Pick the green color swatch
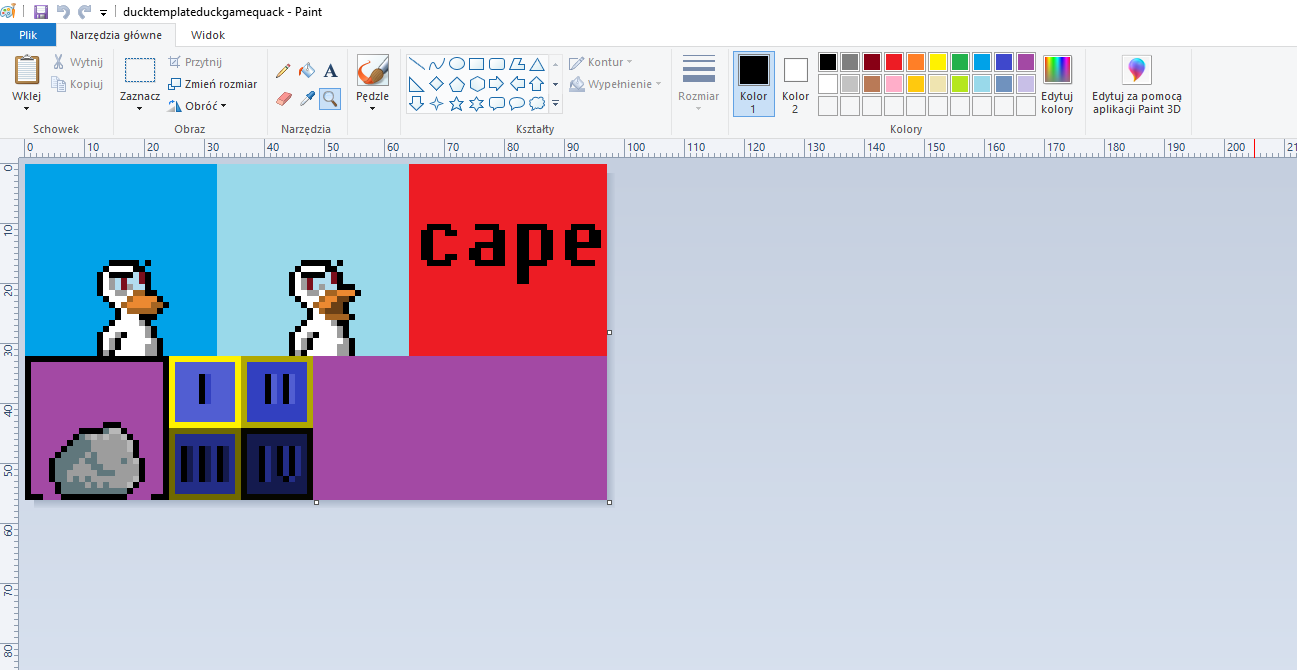 pos(960,62)
